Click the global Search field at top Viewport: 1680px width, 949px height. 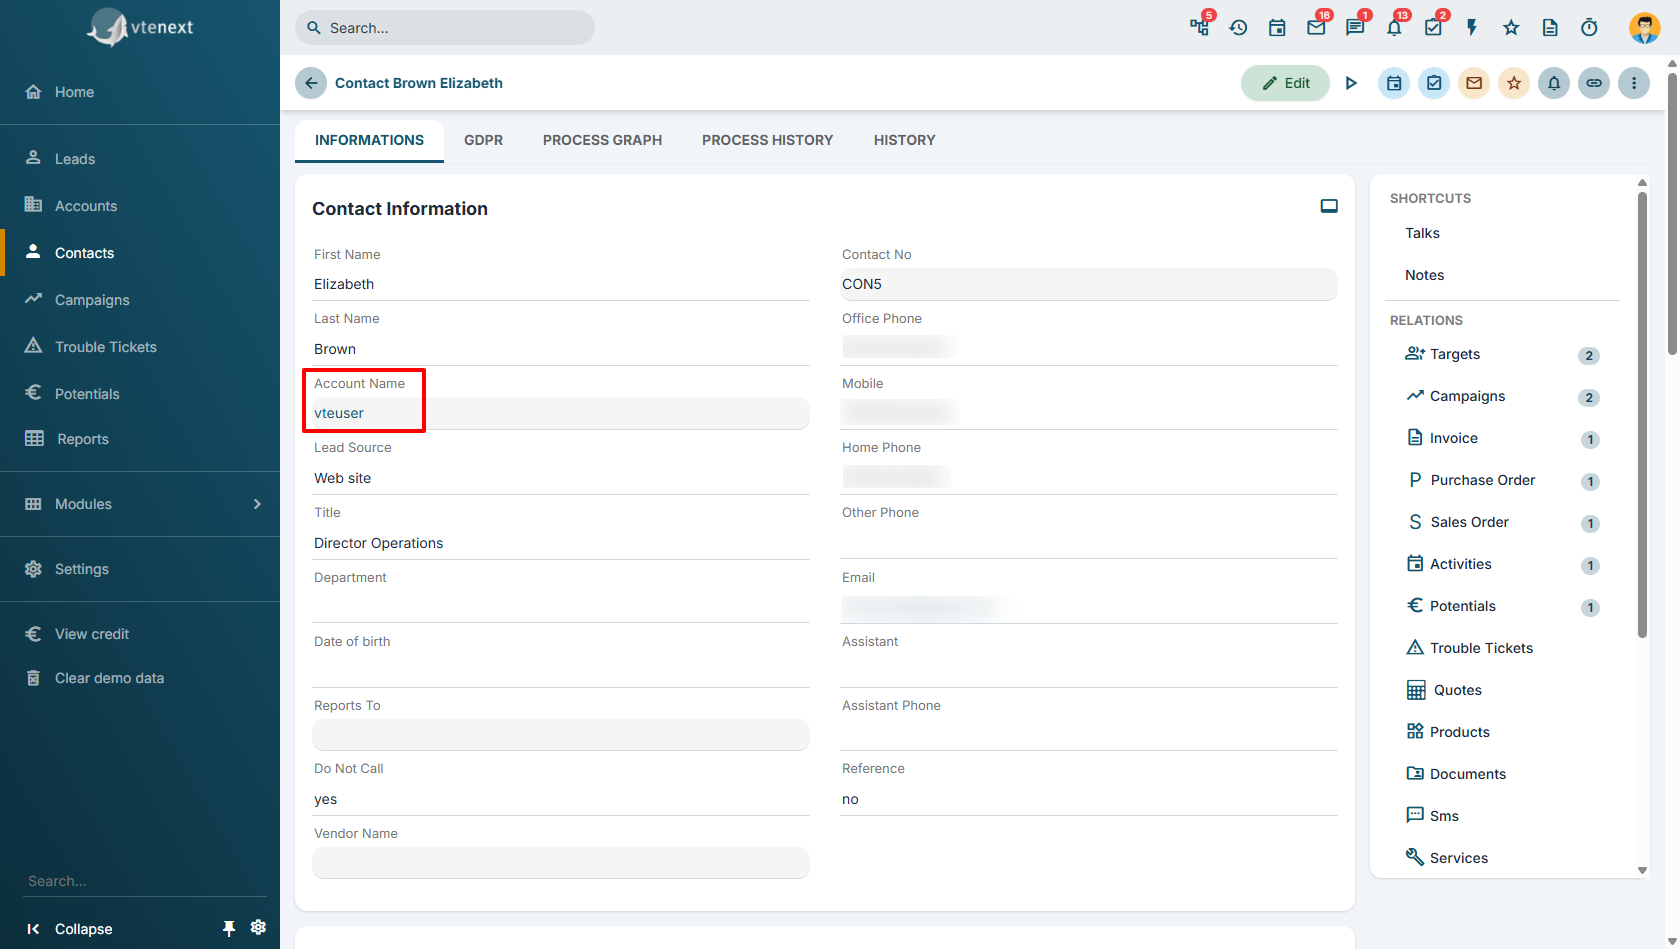(445, 28)
